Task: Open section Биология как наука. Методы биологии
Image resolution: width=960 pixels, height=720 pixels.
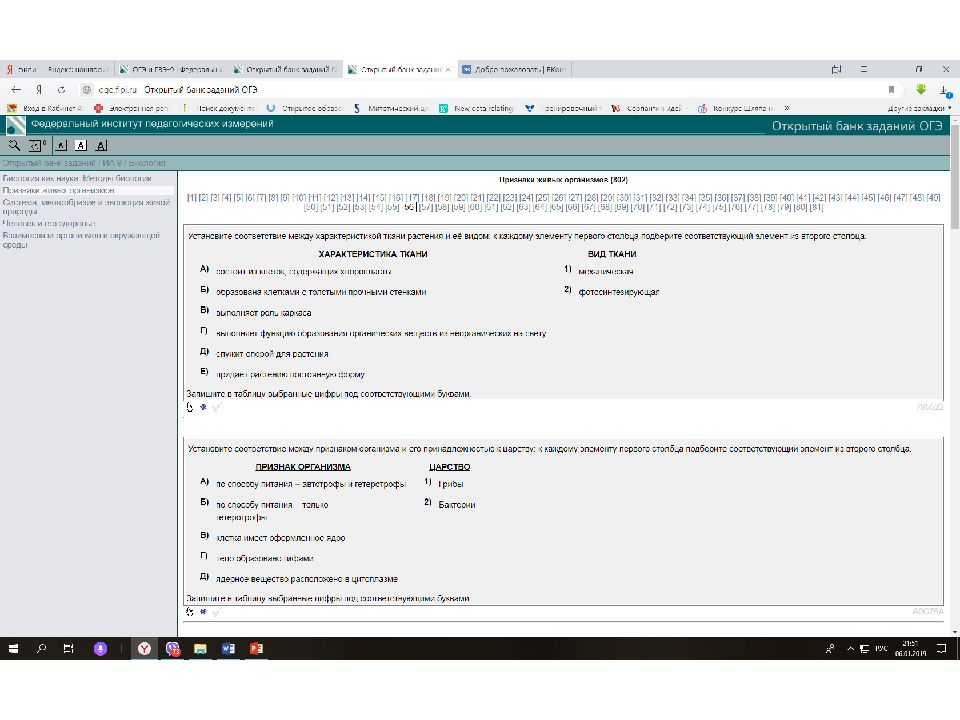Action: click(77, 178)
